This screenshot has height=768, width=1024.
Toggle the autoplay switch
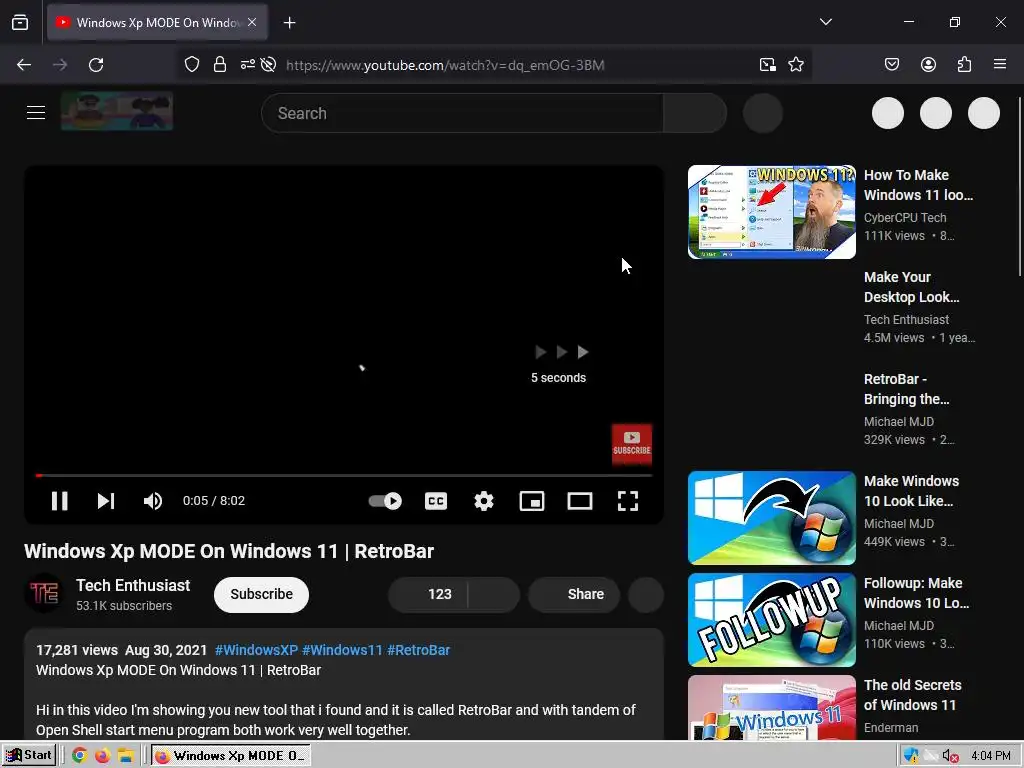click(385, 501)
